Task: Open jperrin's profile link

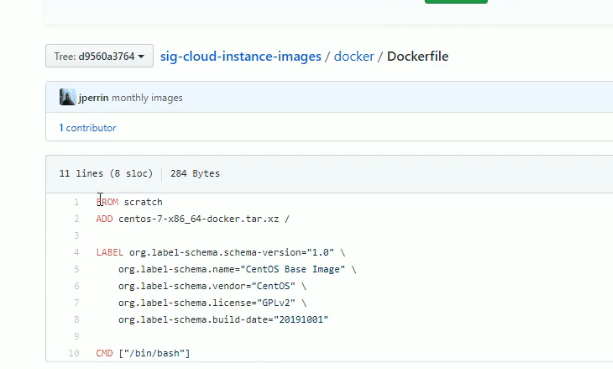Action: click(x=93, y=98)
